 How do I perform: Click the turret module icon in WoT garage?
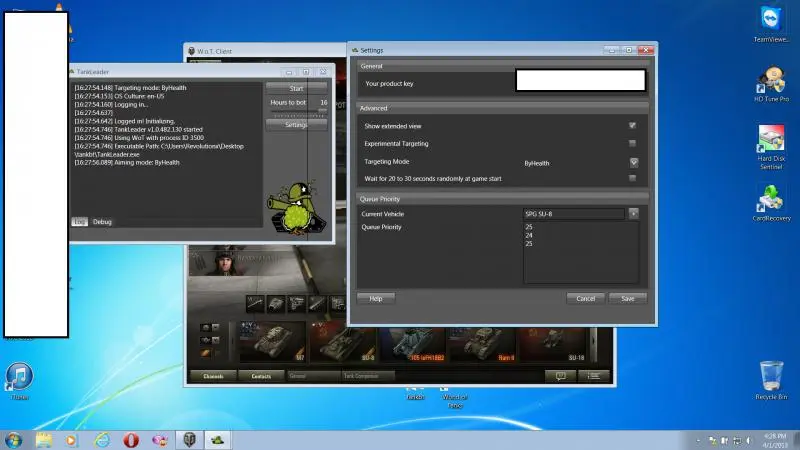(x=276, y=304)
